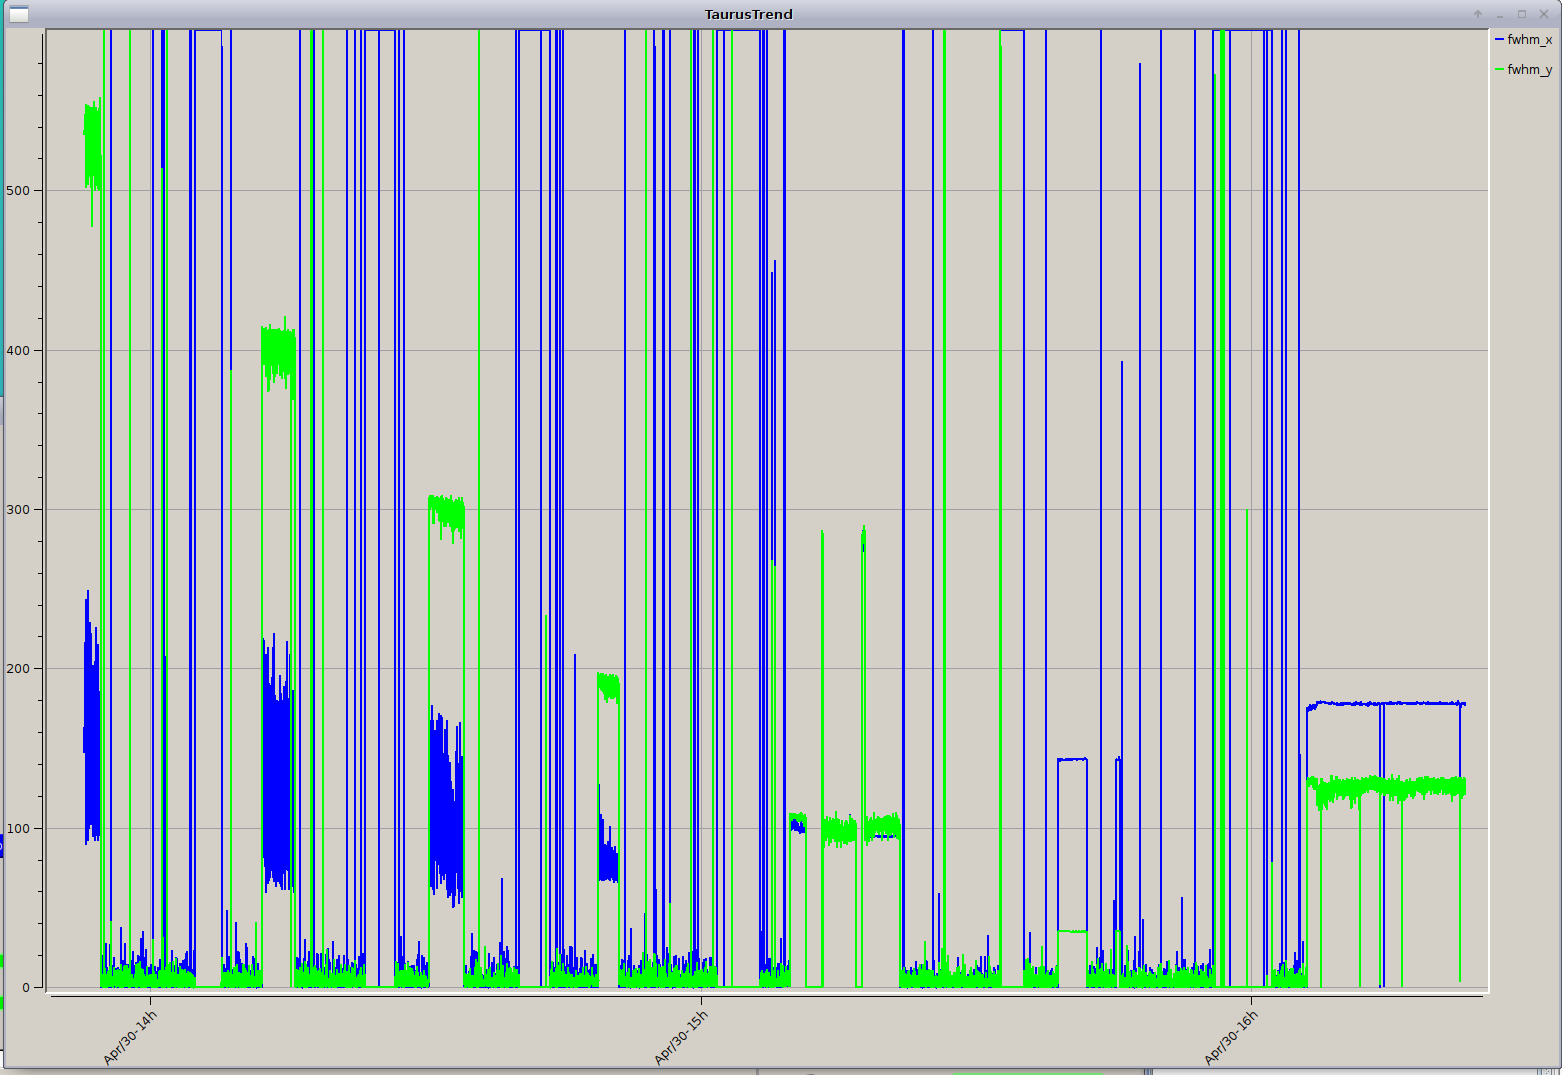Click the 400 tick label on the Y axis
Viewport: 1562px width, 1075px height.
[x=18, y=350]
